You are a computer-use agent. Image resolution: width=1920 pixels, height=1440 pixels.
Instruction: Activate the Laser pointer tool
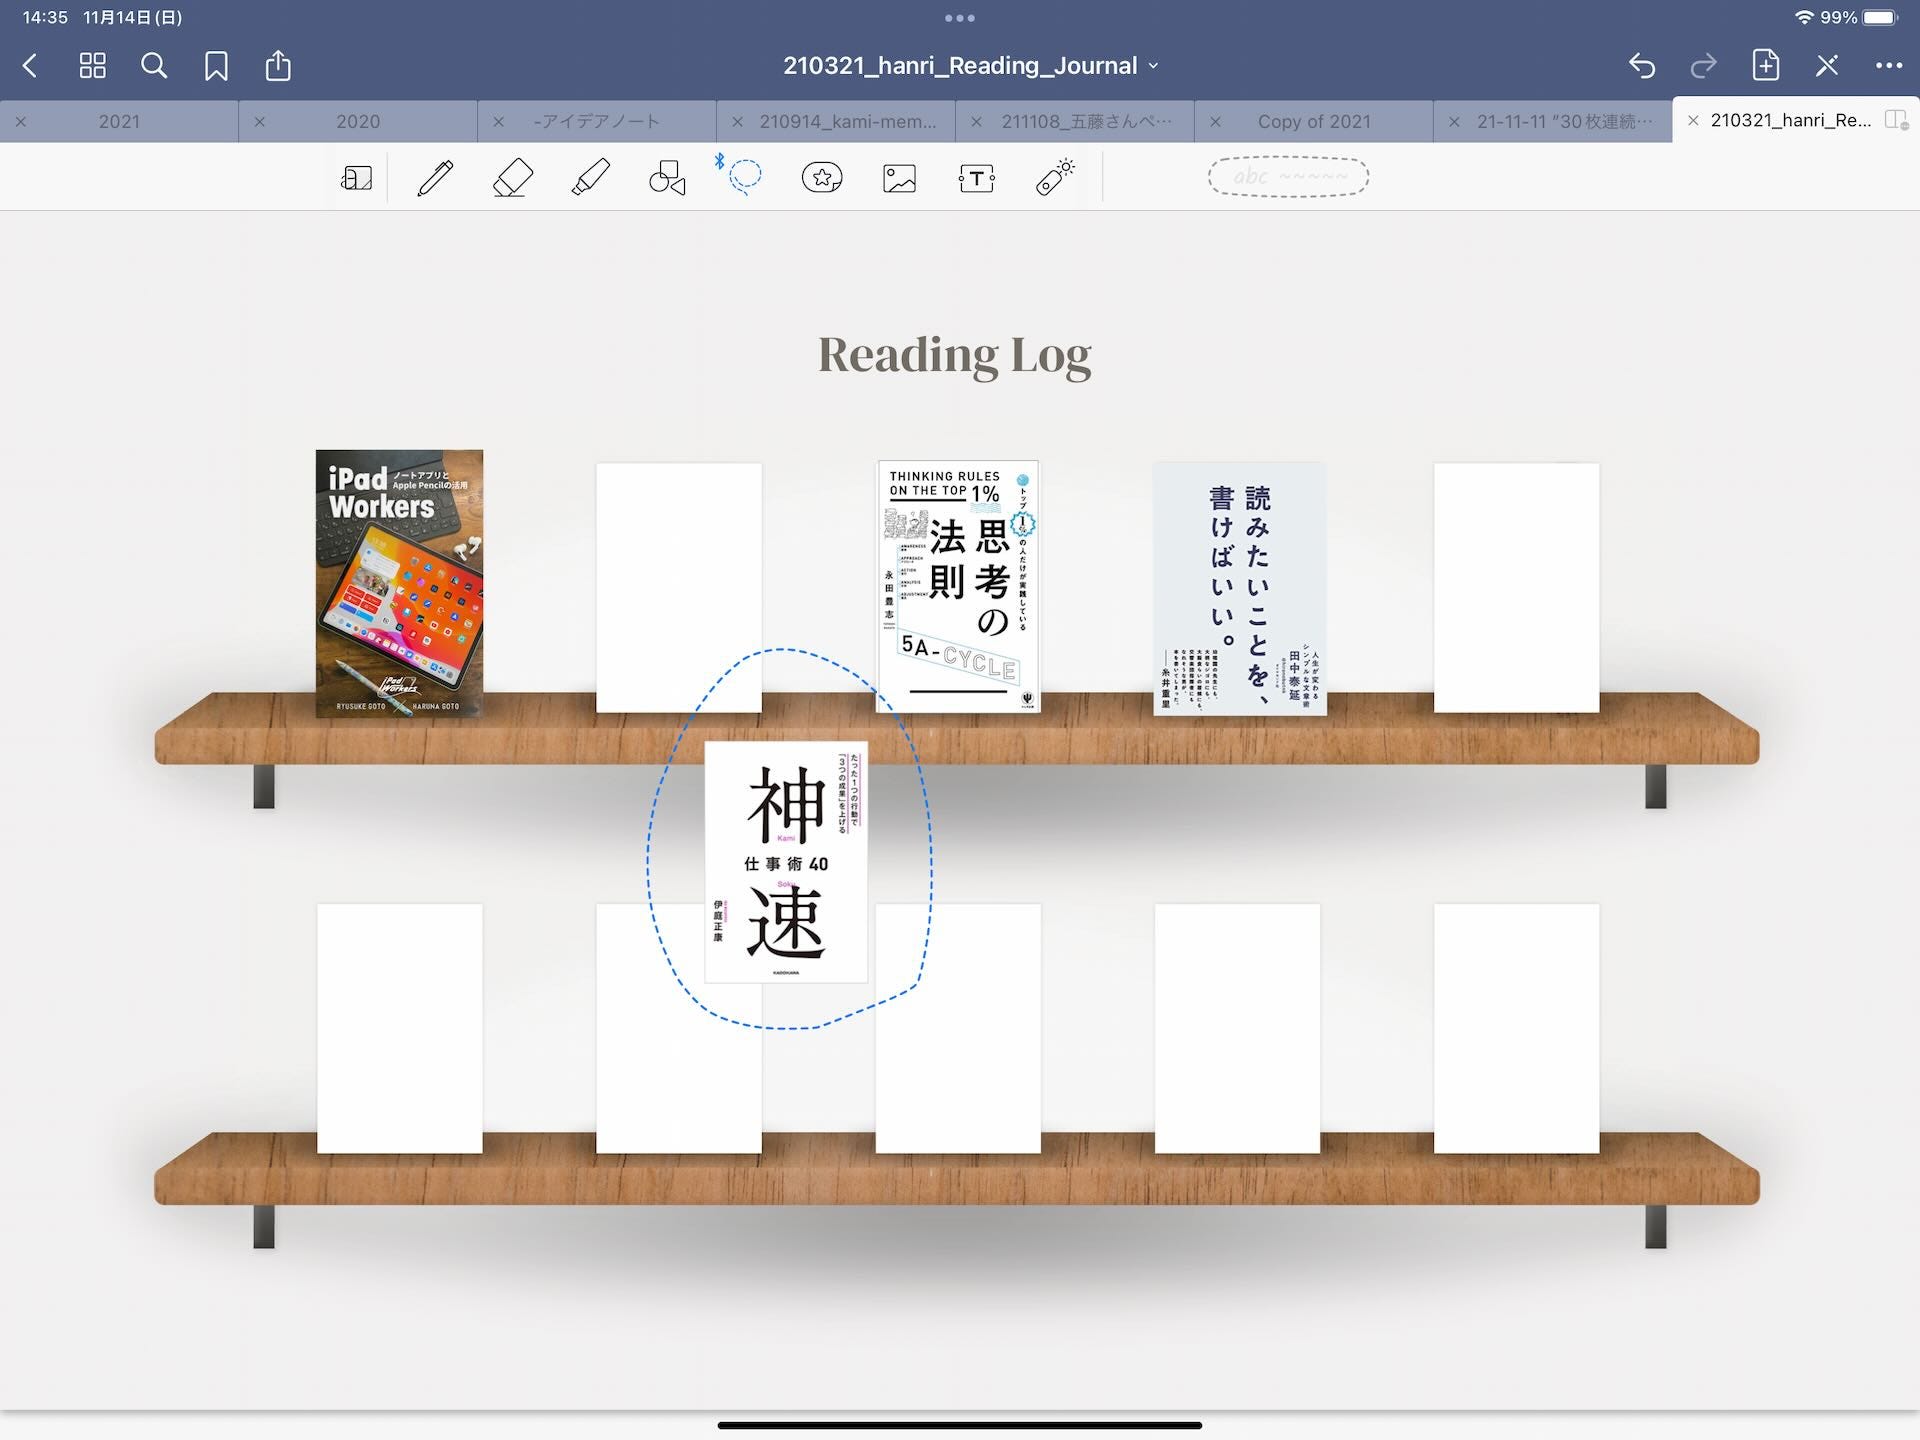1055,177
